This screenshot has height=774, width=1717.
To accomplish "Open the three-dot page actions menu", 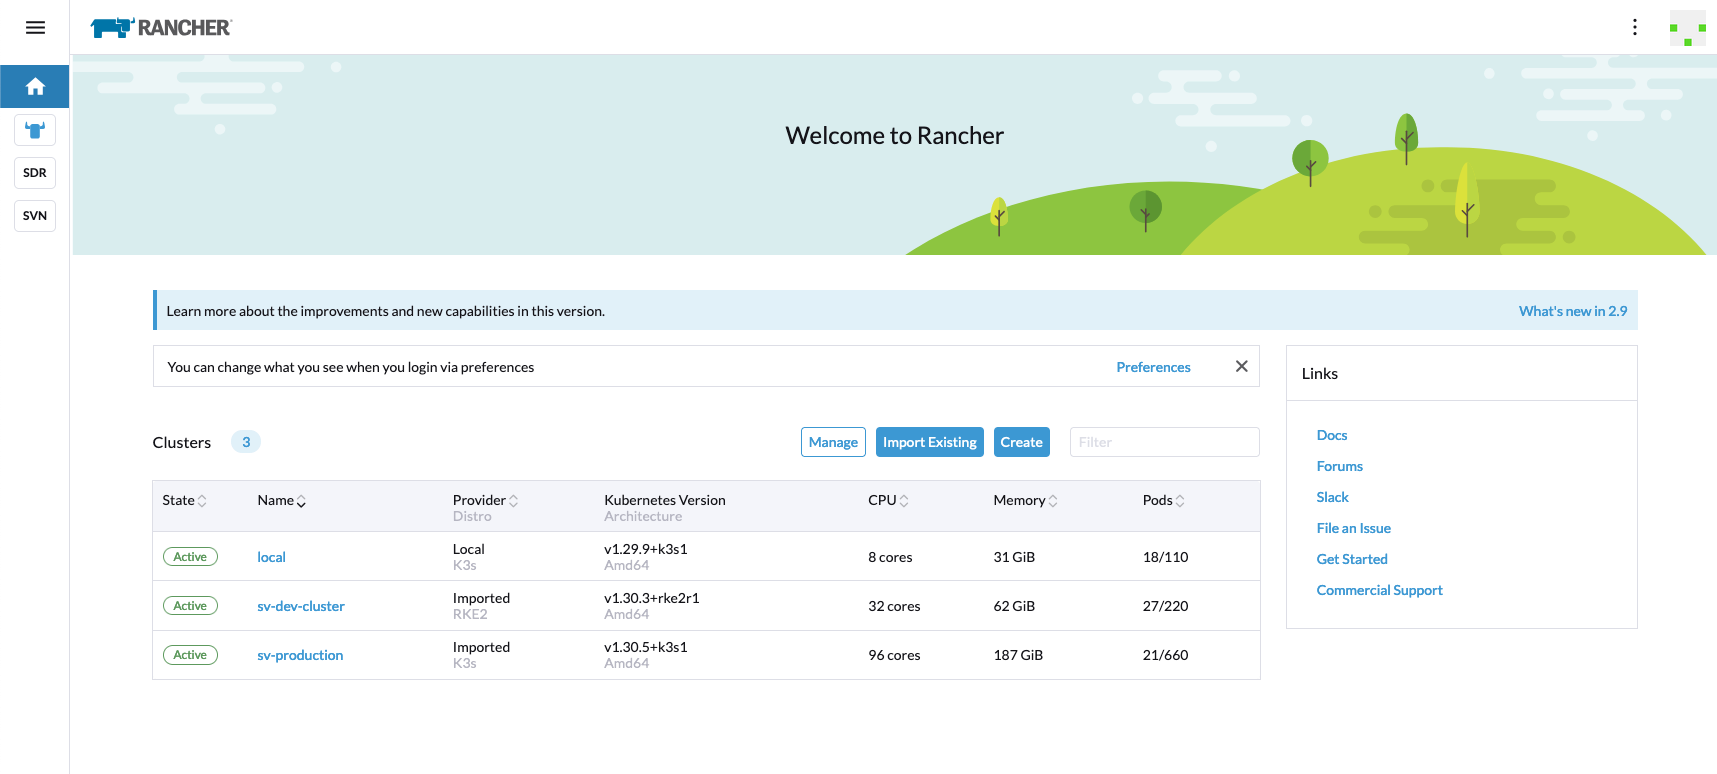I will tap(1635, 27).
